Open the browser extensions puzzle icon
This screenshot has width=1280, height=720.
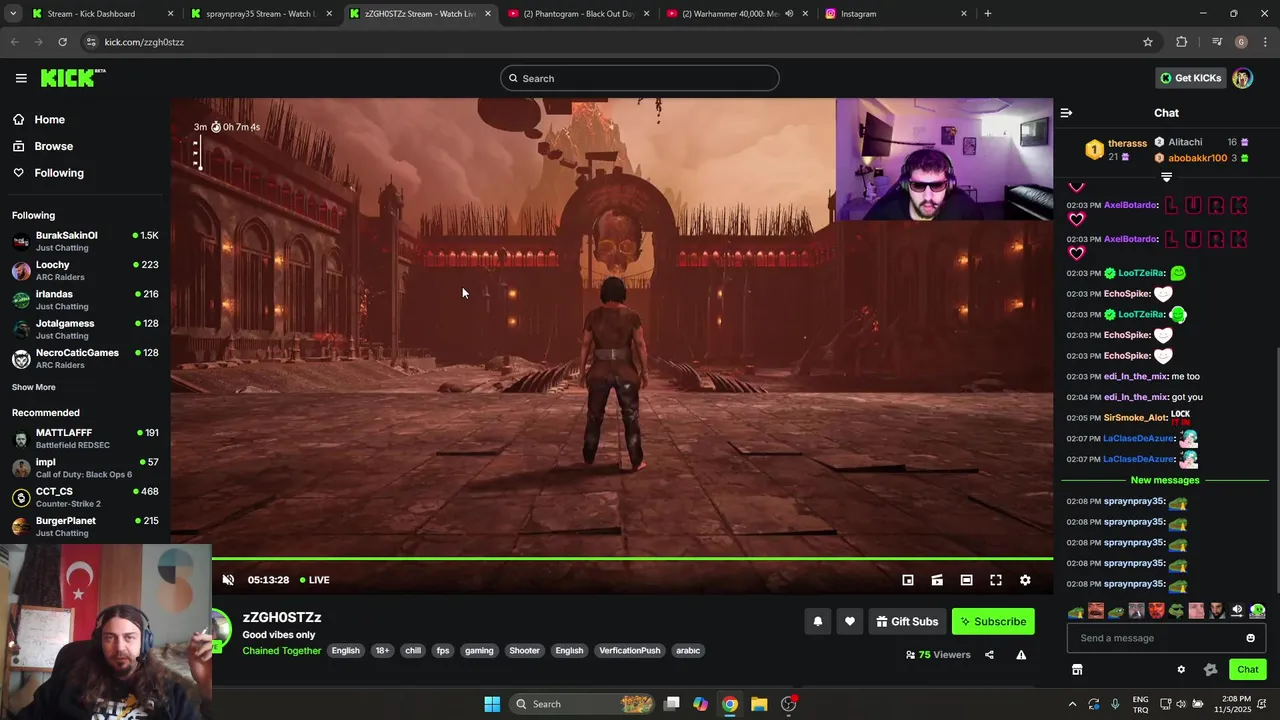[x=1182, y=42]
